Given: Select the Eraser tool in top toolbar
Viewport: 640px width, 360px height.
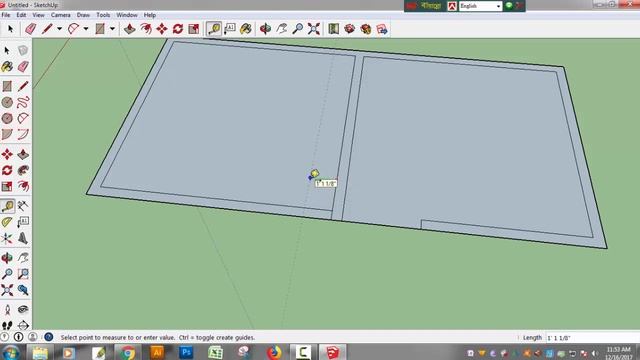Looking at the screenshot, I should [x=31, y=29].
